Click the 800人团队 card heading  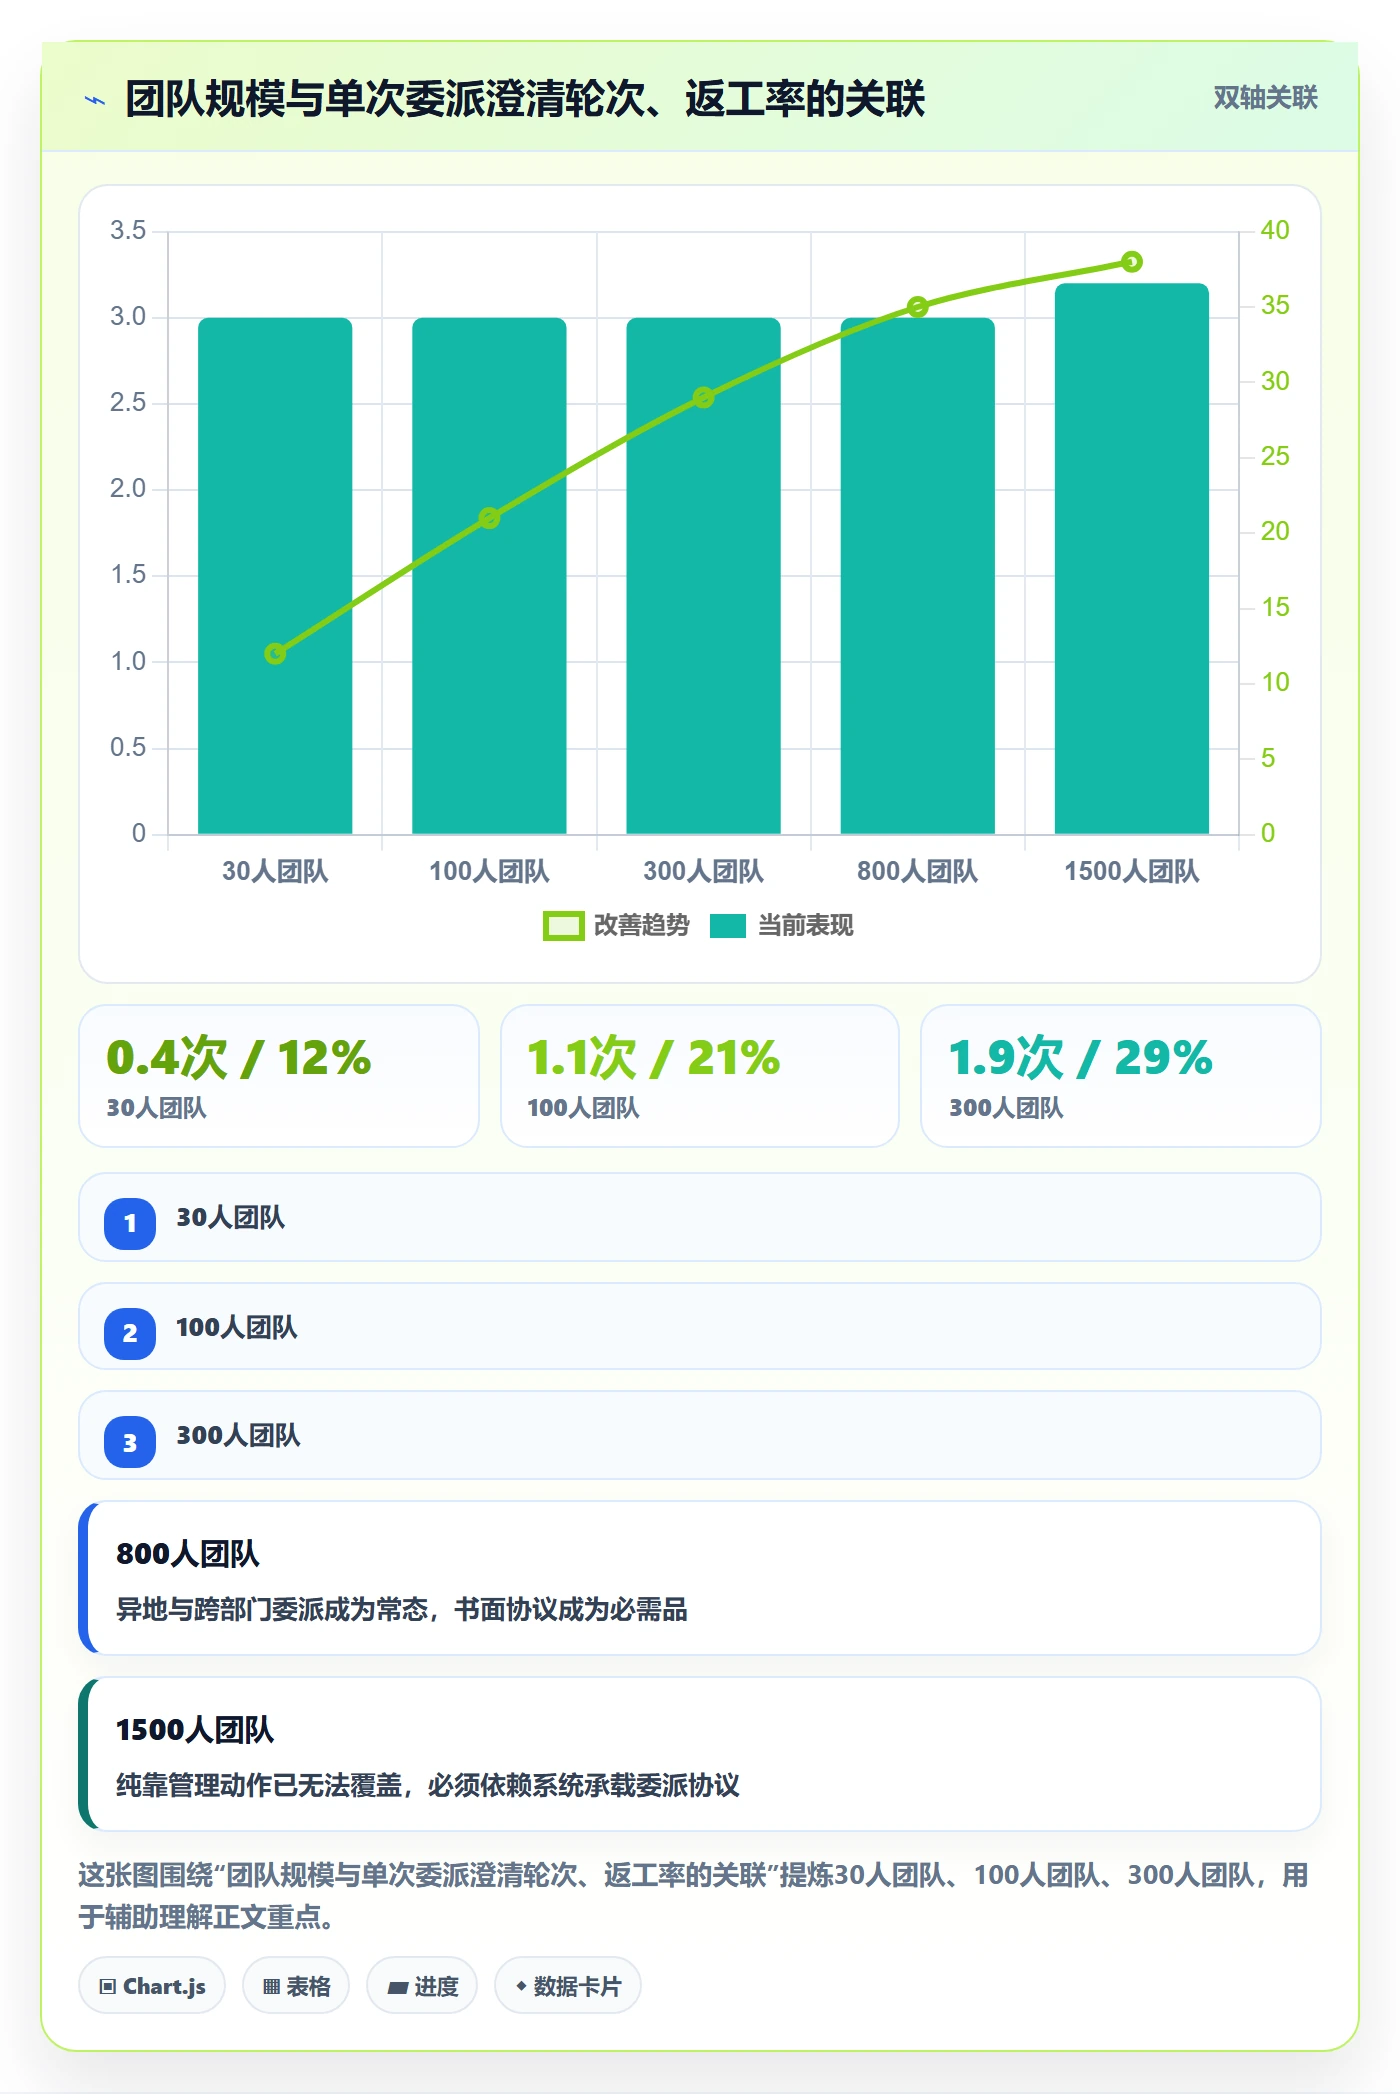coord(188,1554)
